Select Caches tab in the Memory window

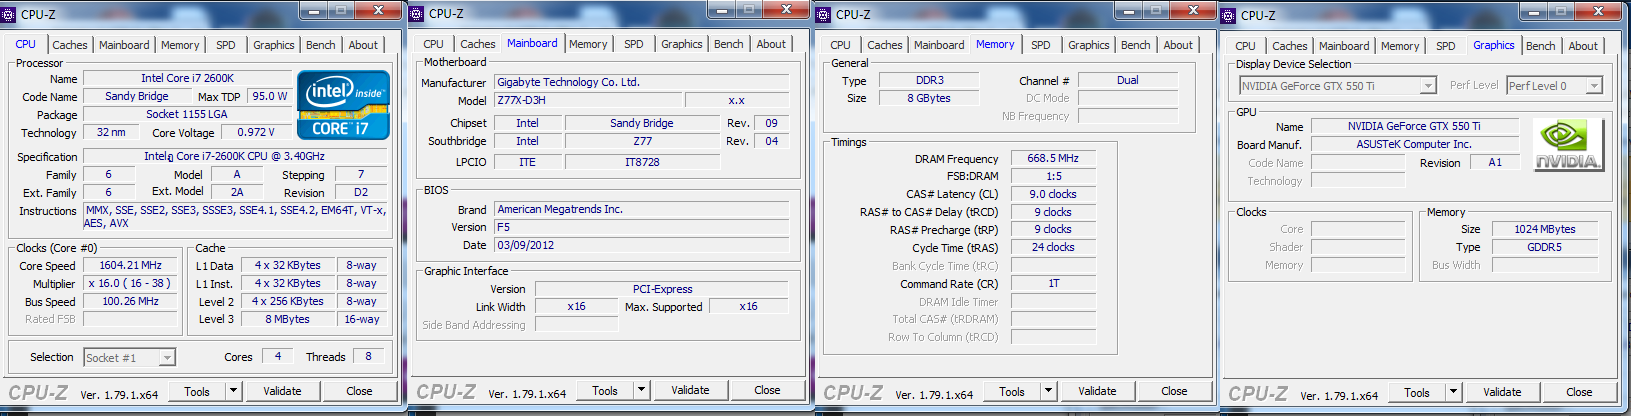click(885, 45)
